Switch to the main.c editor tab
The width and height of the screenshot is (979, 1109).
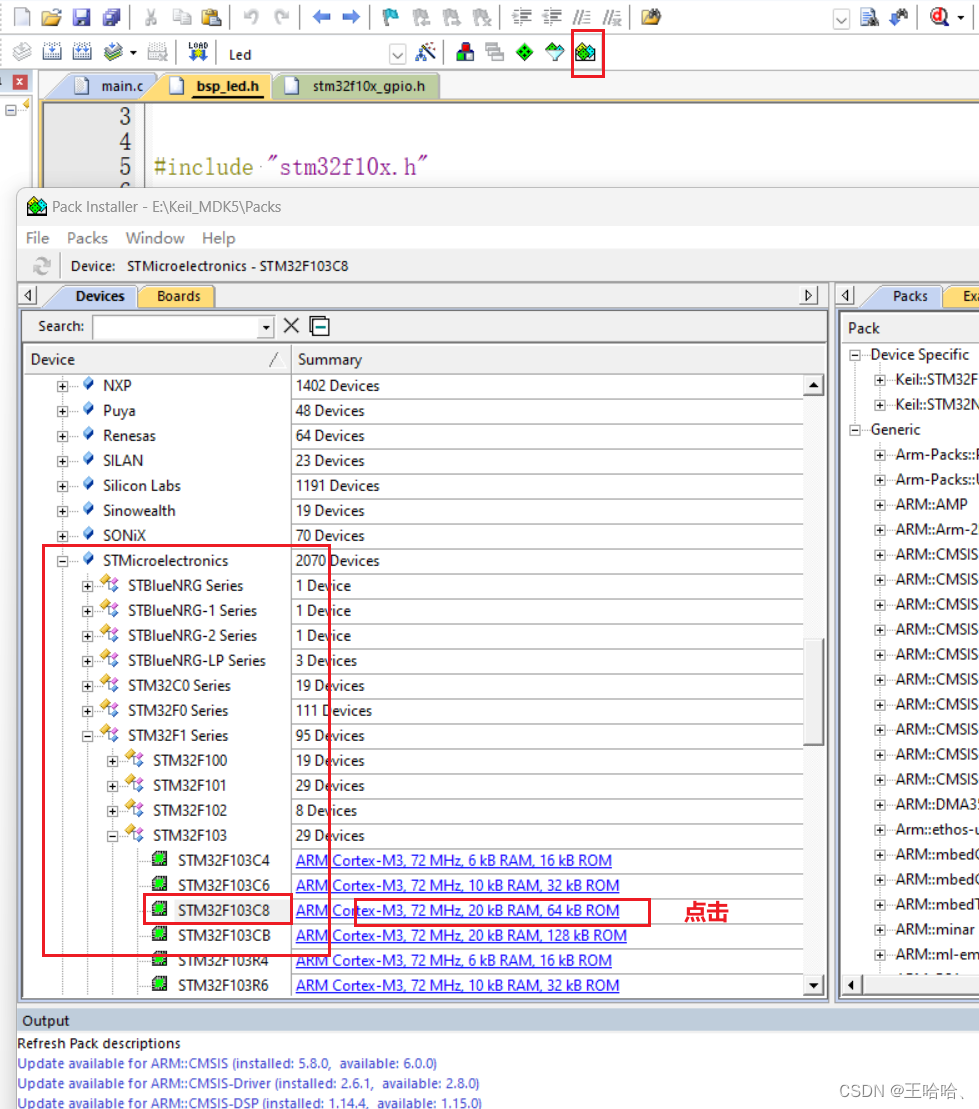point(122,86)
